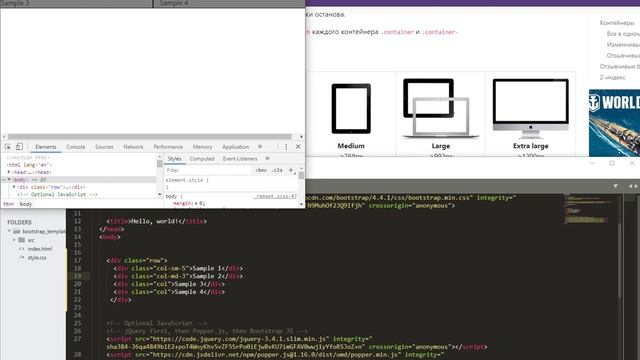Screen dimensions: 640x360
Task: Open the Computed sub-tab
Action: click(202, 158)
